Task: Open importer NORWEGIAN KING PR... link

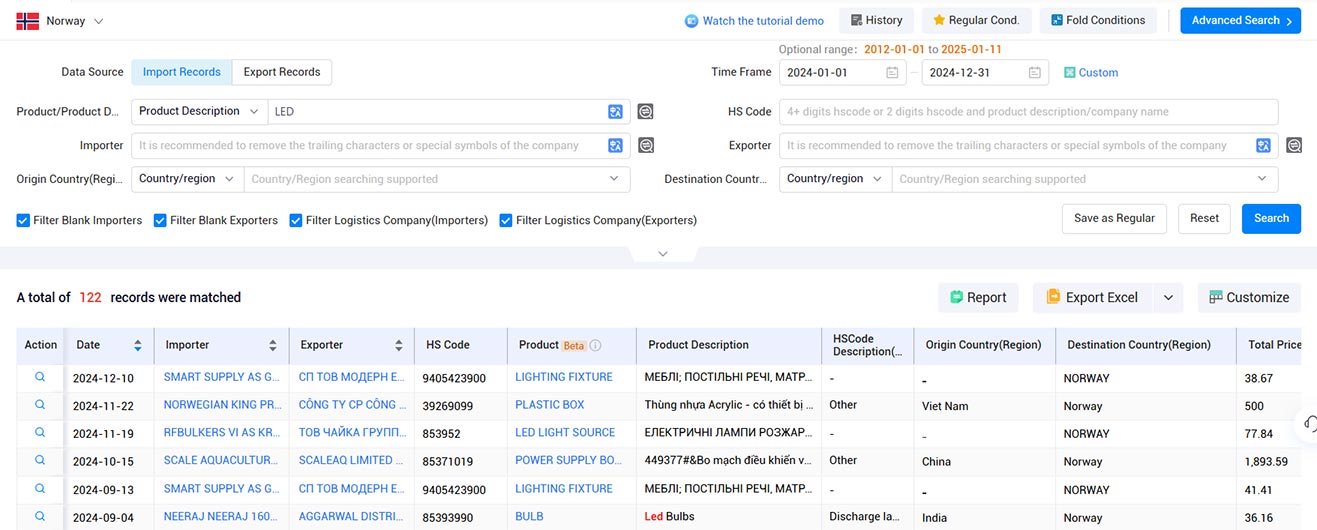Action: (x=220, y=405)
